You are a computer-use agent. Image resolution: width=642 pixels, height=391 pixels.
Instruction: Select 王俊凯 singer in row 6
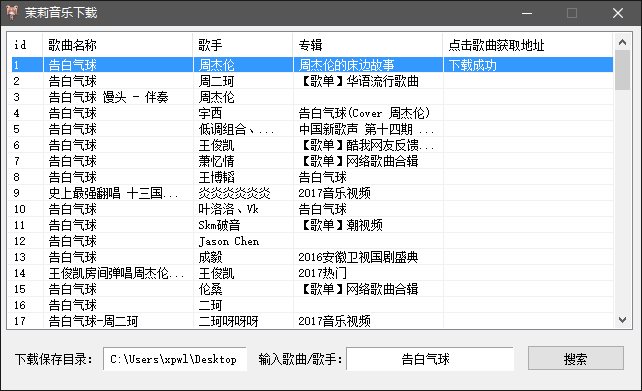click(217, 145)
